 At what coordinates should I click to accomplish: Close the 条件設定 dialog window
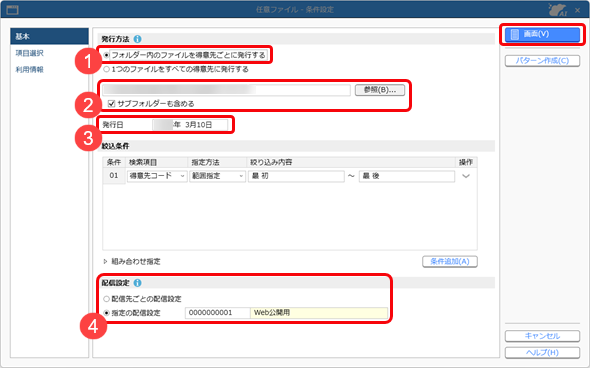pos(578,10)
